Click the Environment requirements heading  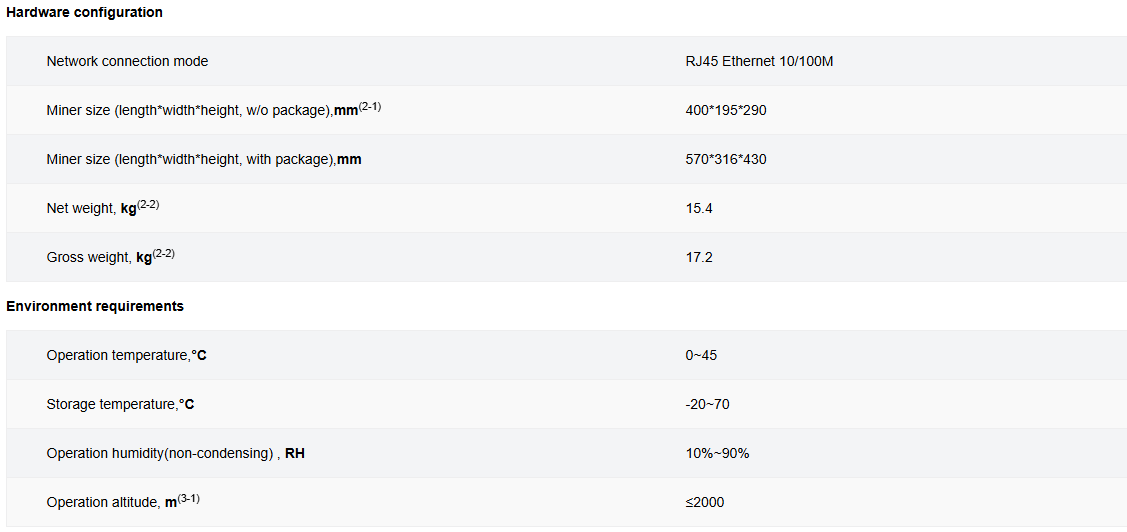point(95,306)
